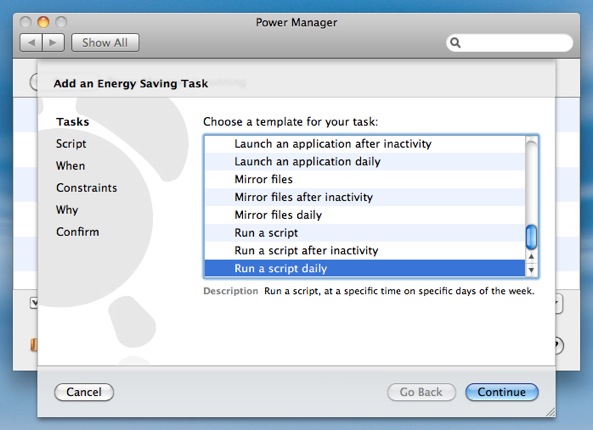Select the Why step in sidebar
Viewport: 593px width, 430px height.
pyautogui.click(x=67, y=210)
